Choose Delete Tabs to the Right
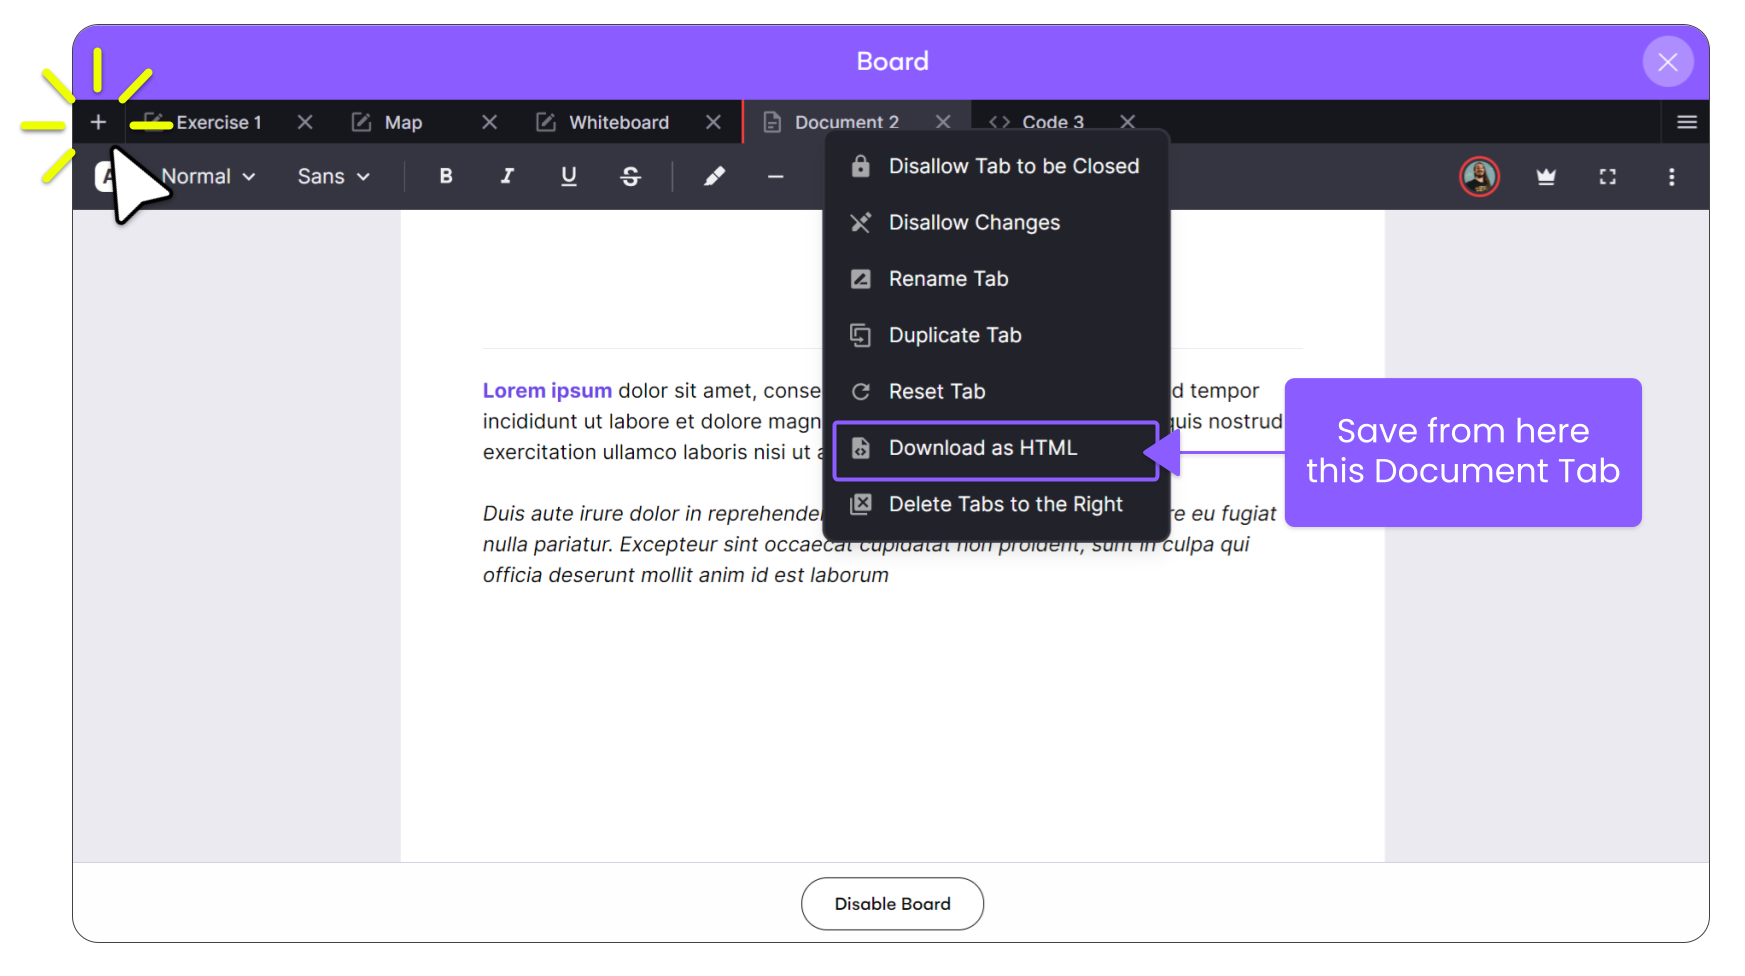This screenshot has width=1745, height=976. (x=997, y=504)
